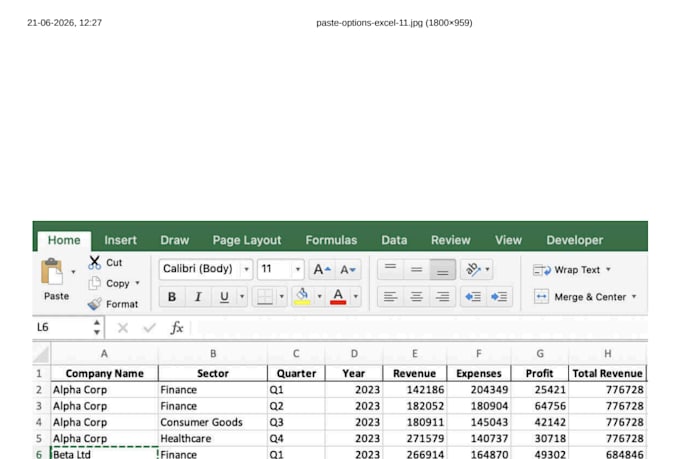Cancel entry with X icon
680x459 pixels.
pyautogui.click(x=123, y=328)
